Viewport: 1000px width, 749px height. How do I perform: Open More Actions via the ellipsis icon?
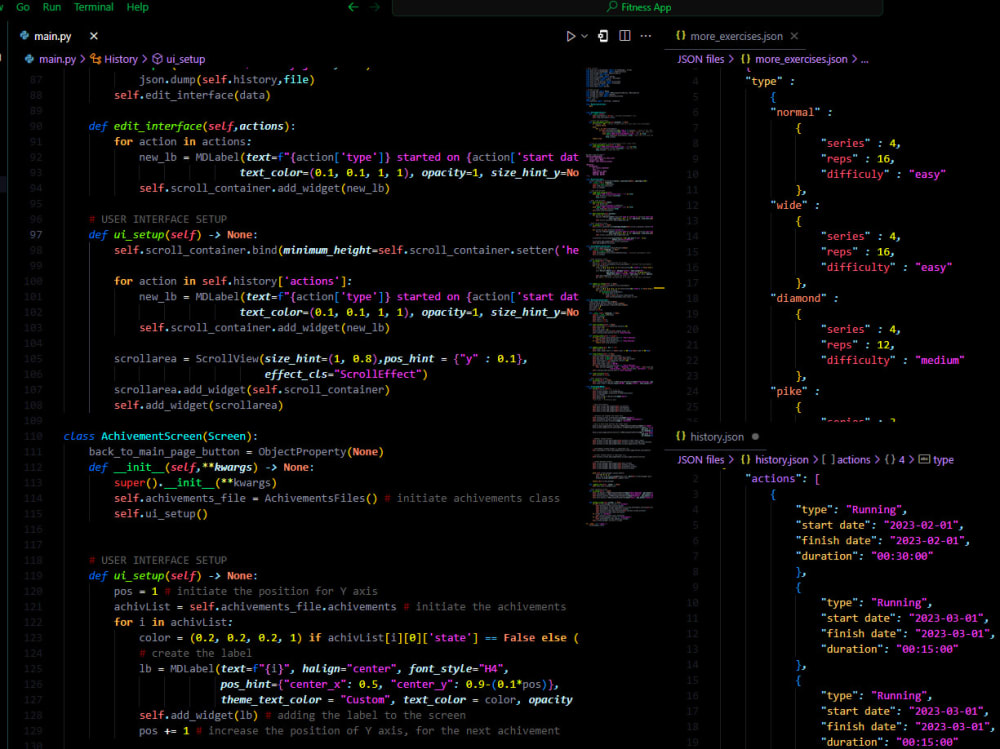click(645, 36)
